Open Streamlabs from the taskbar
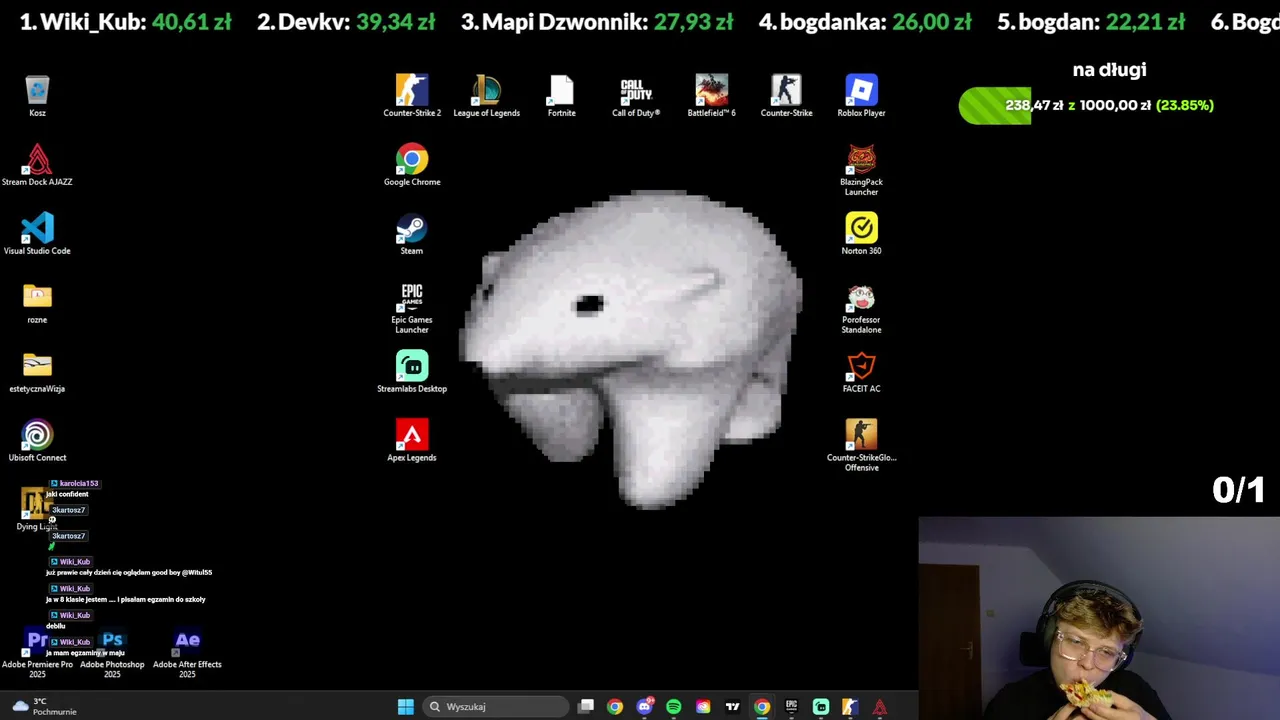Image resolution: width=1280 pixels, height=720 pixels. point(821,707)
